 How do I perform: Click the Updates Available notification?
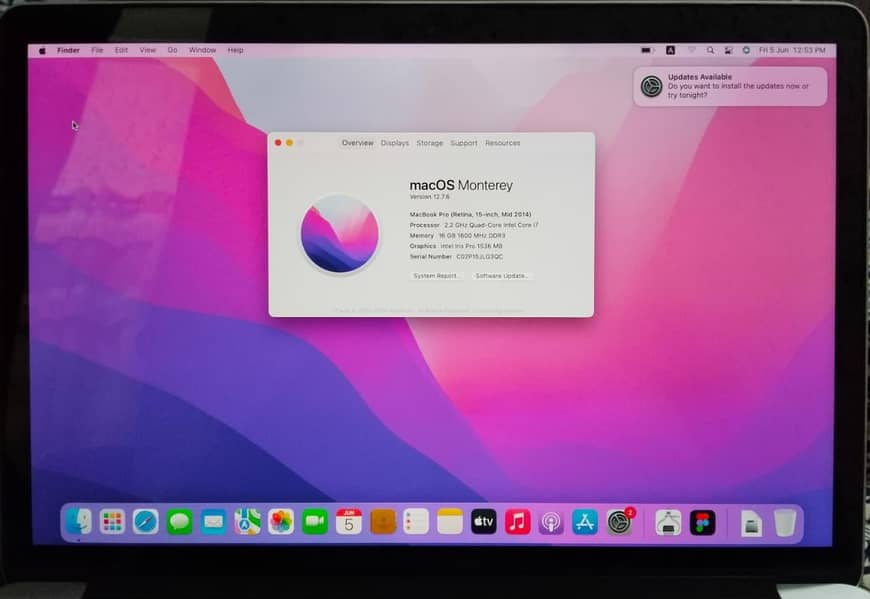point(730,86)
